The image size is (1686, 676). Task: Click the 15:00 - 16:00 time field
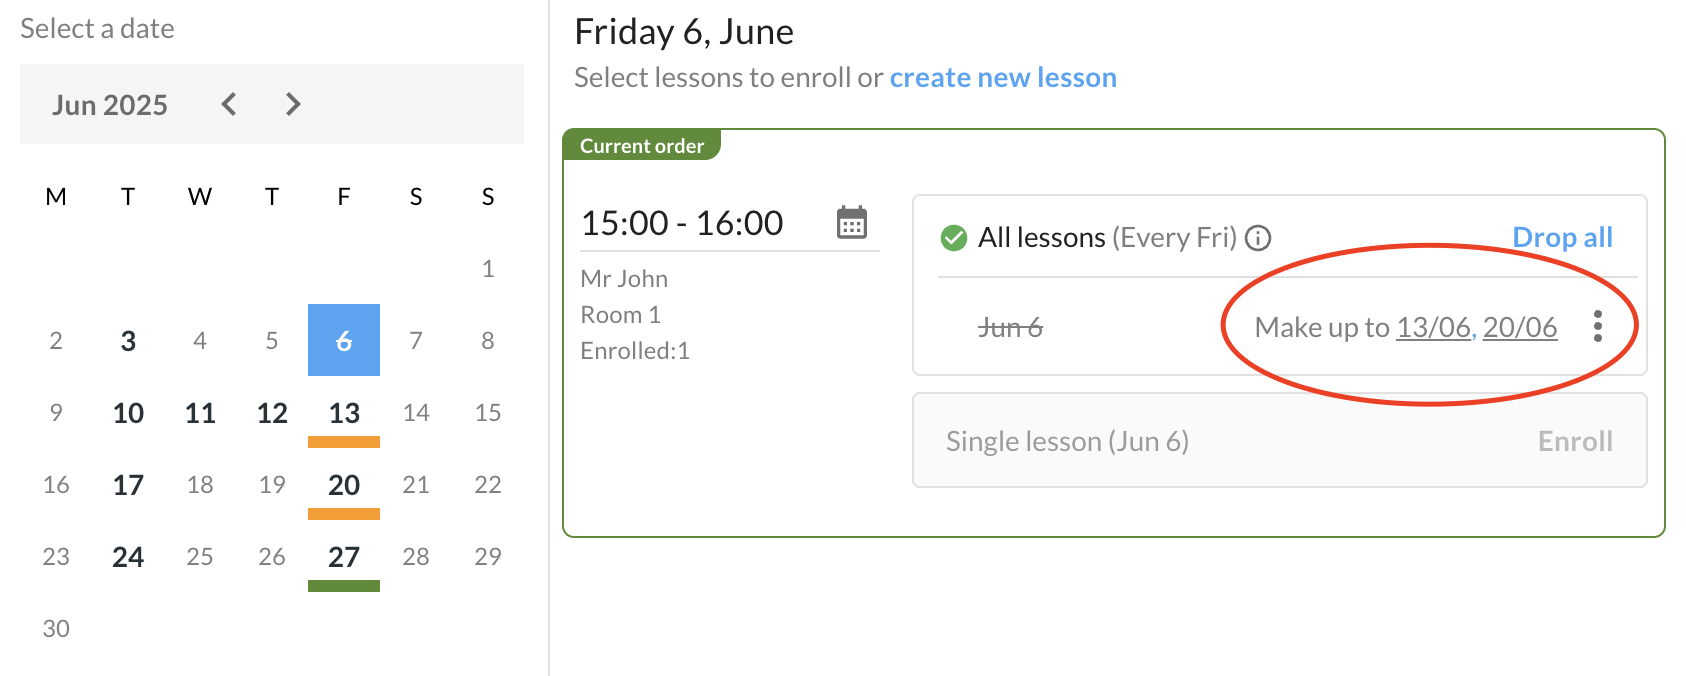(x=730, y=223)
